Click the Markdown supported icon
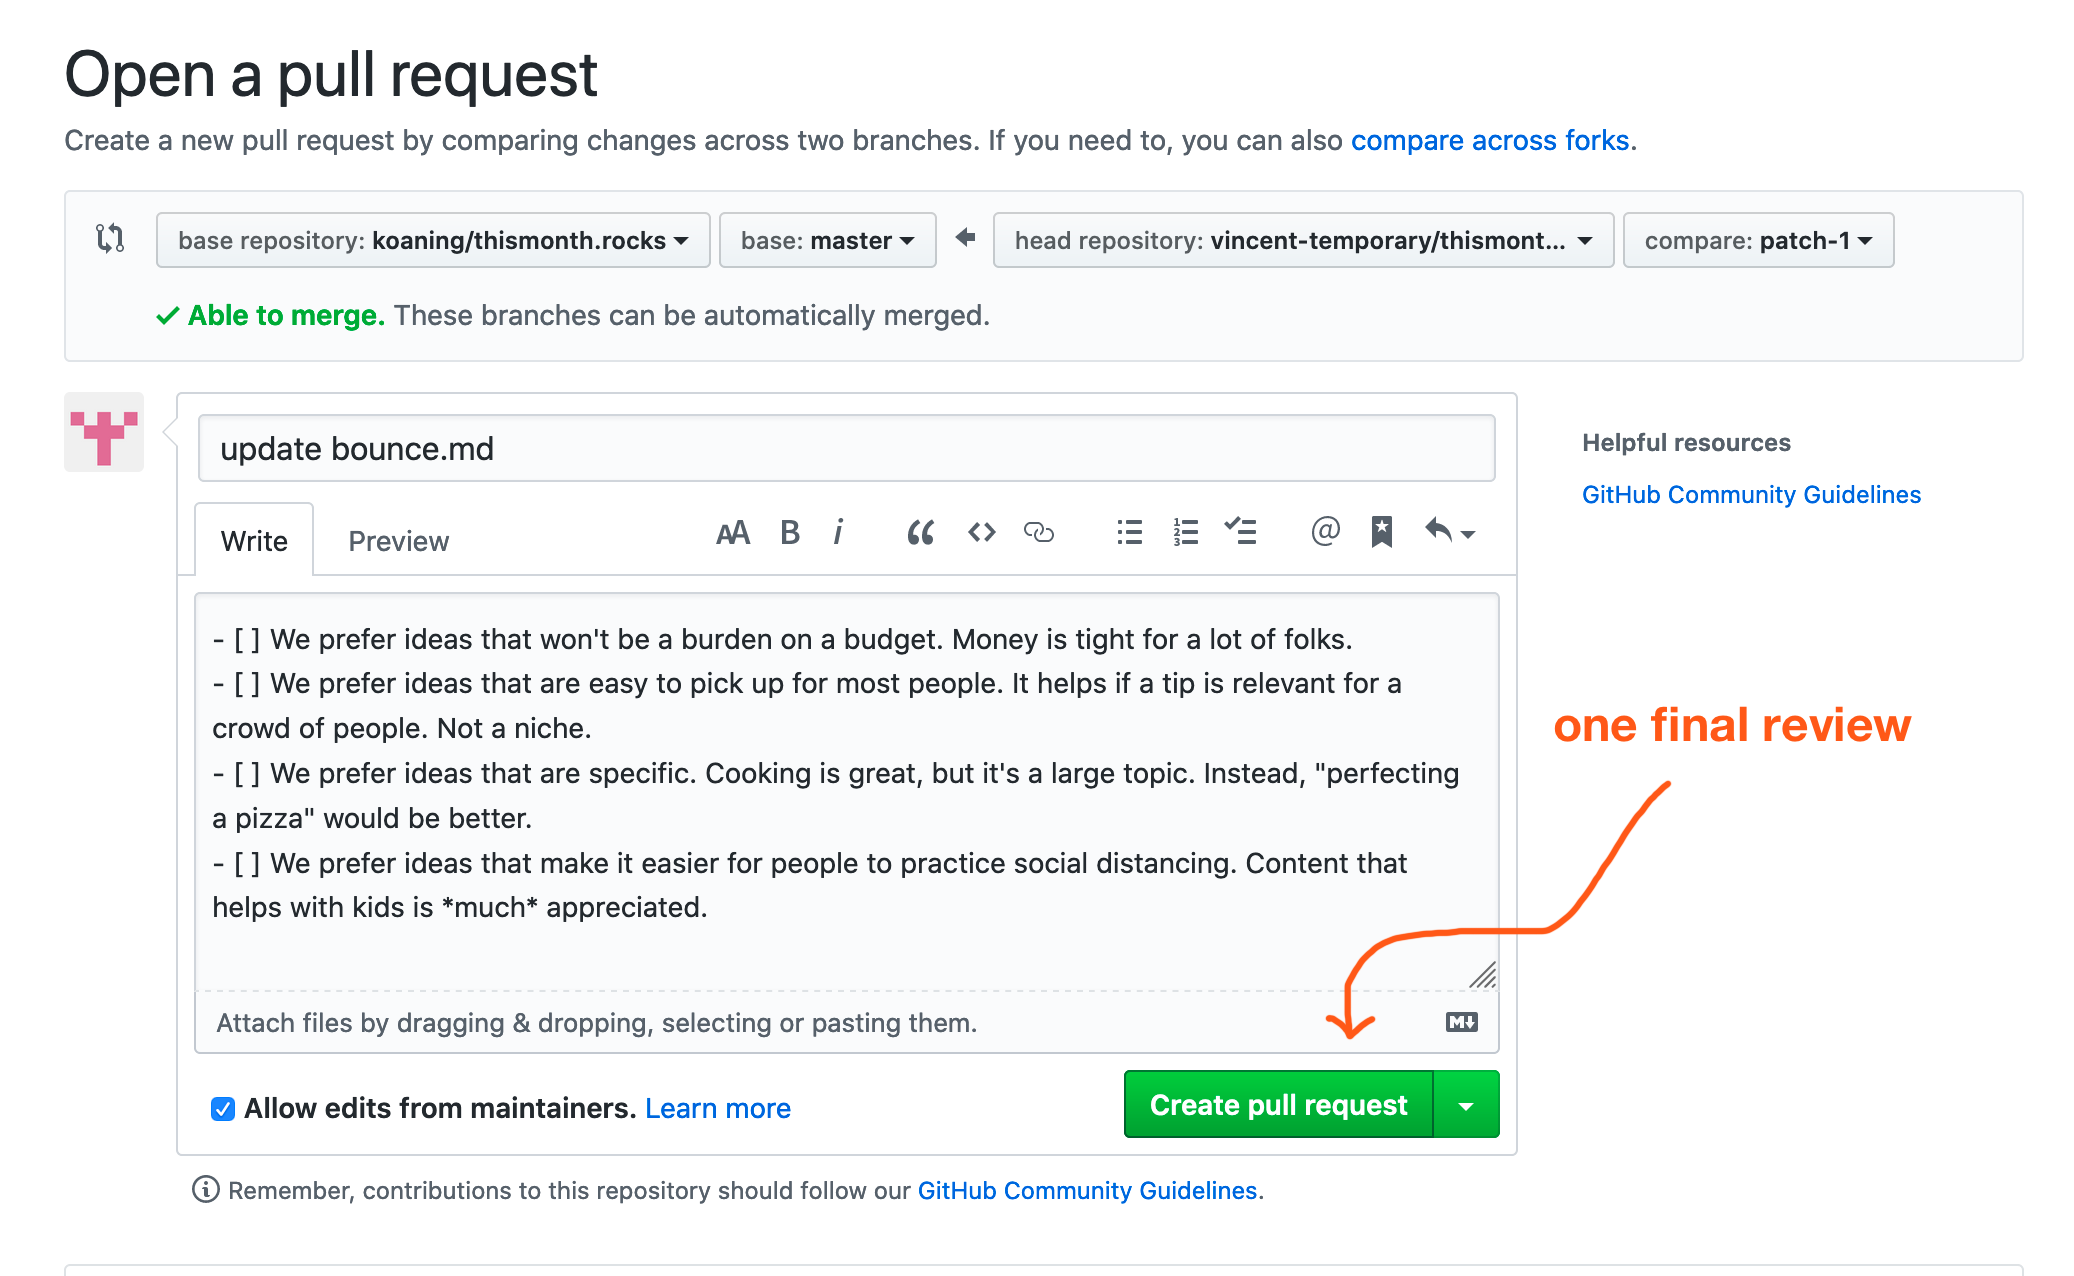2074x1276 pixels. click(1462, 1022)
